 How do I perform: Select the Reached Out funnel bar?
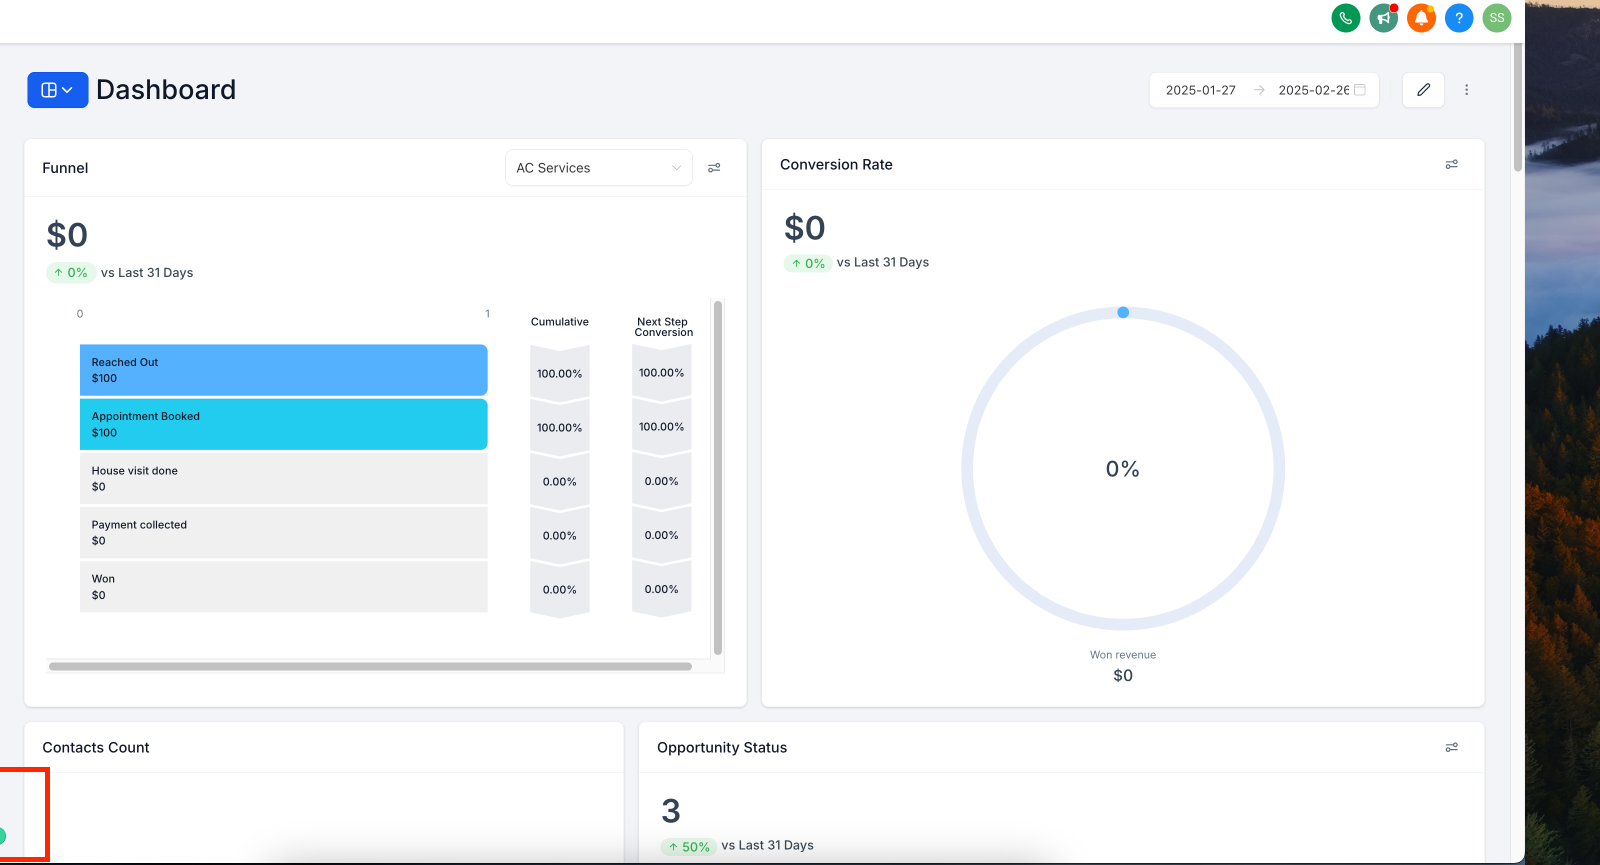pos(284,370)
